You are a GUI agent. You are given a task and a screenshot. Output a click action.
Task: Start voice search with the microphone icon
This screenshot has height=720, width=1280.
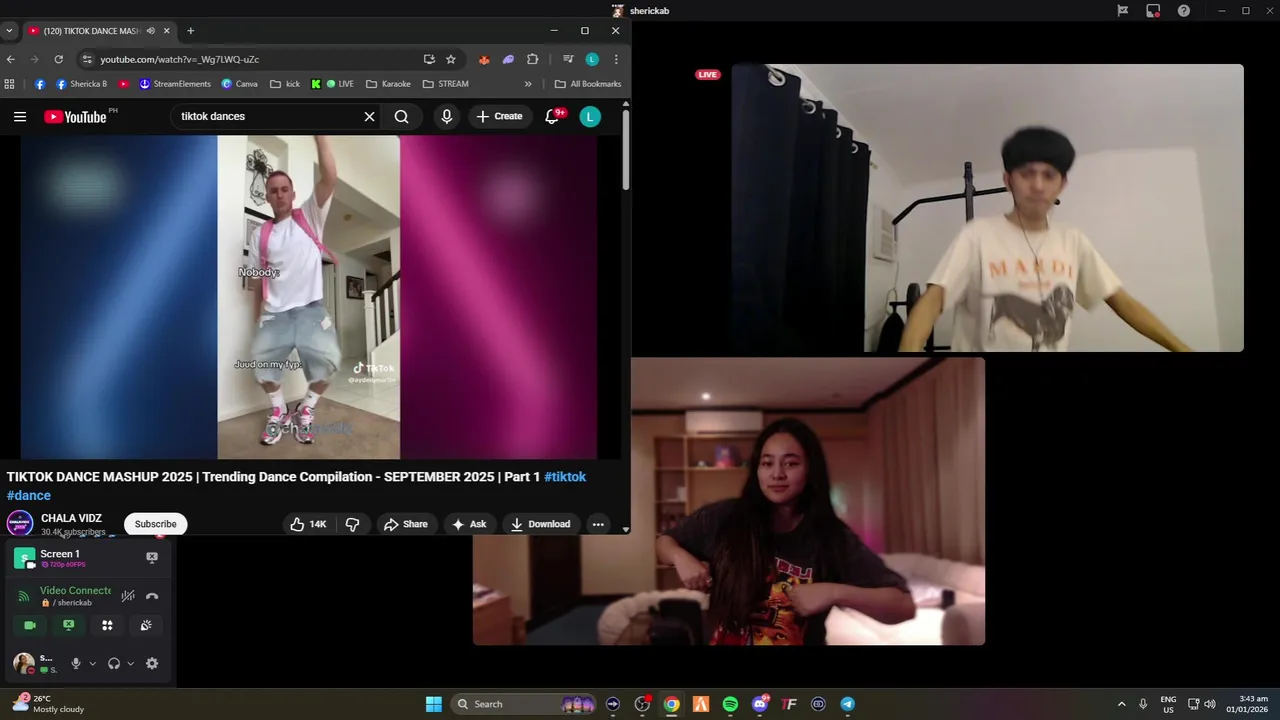tap(446, 117)
